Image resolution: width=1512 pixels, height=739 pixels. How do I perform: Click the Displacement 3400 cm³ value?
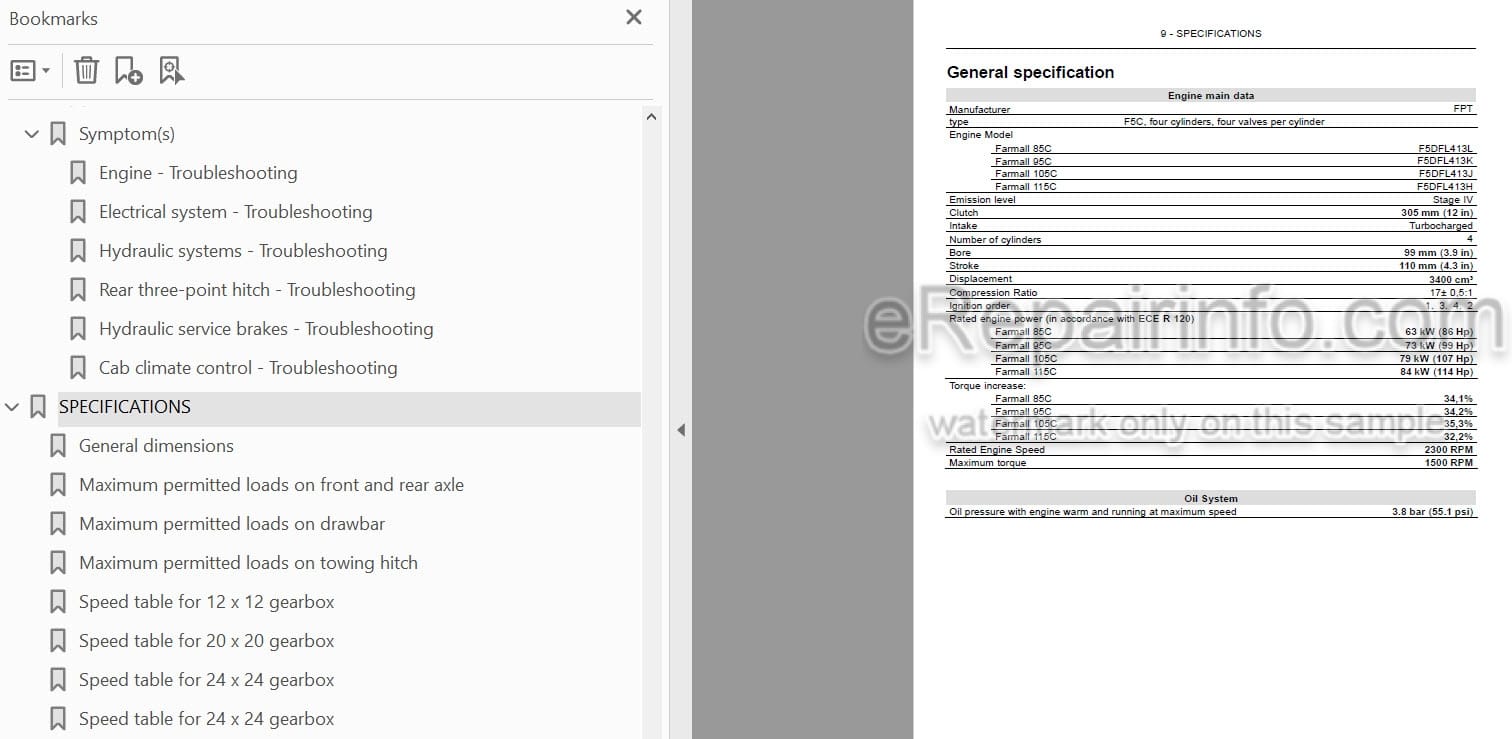point(1451,279)
